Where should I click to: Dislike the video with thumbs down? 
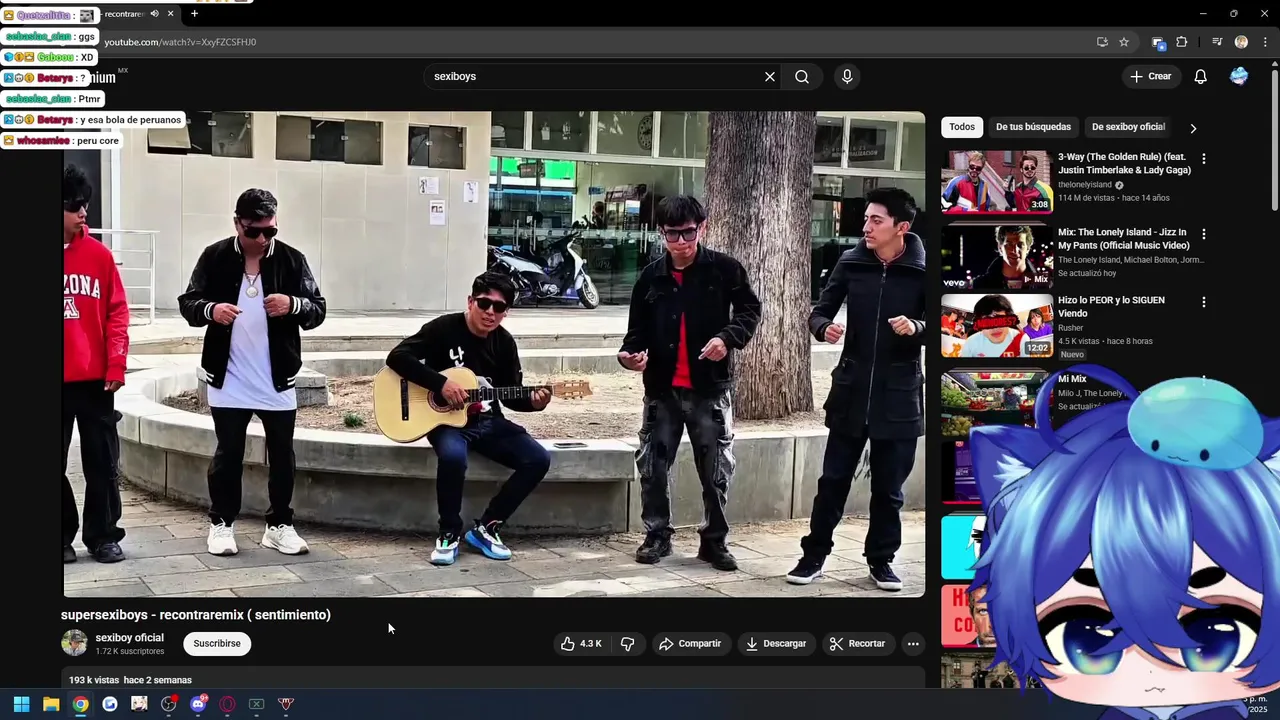click(x=627, y=644)
